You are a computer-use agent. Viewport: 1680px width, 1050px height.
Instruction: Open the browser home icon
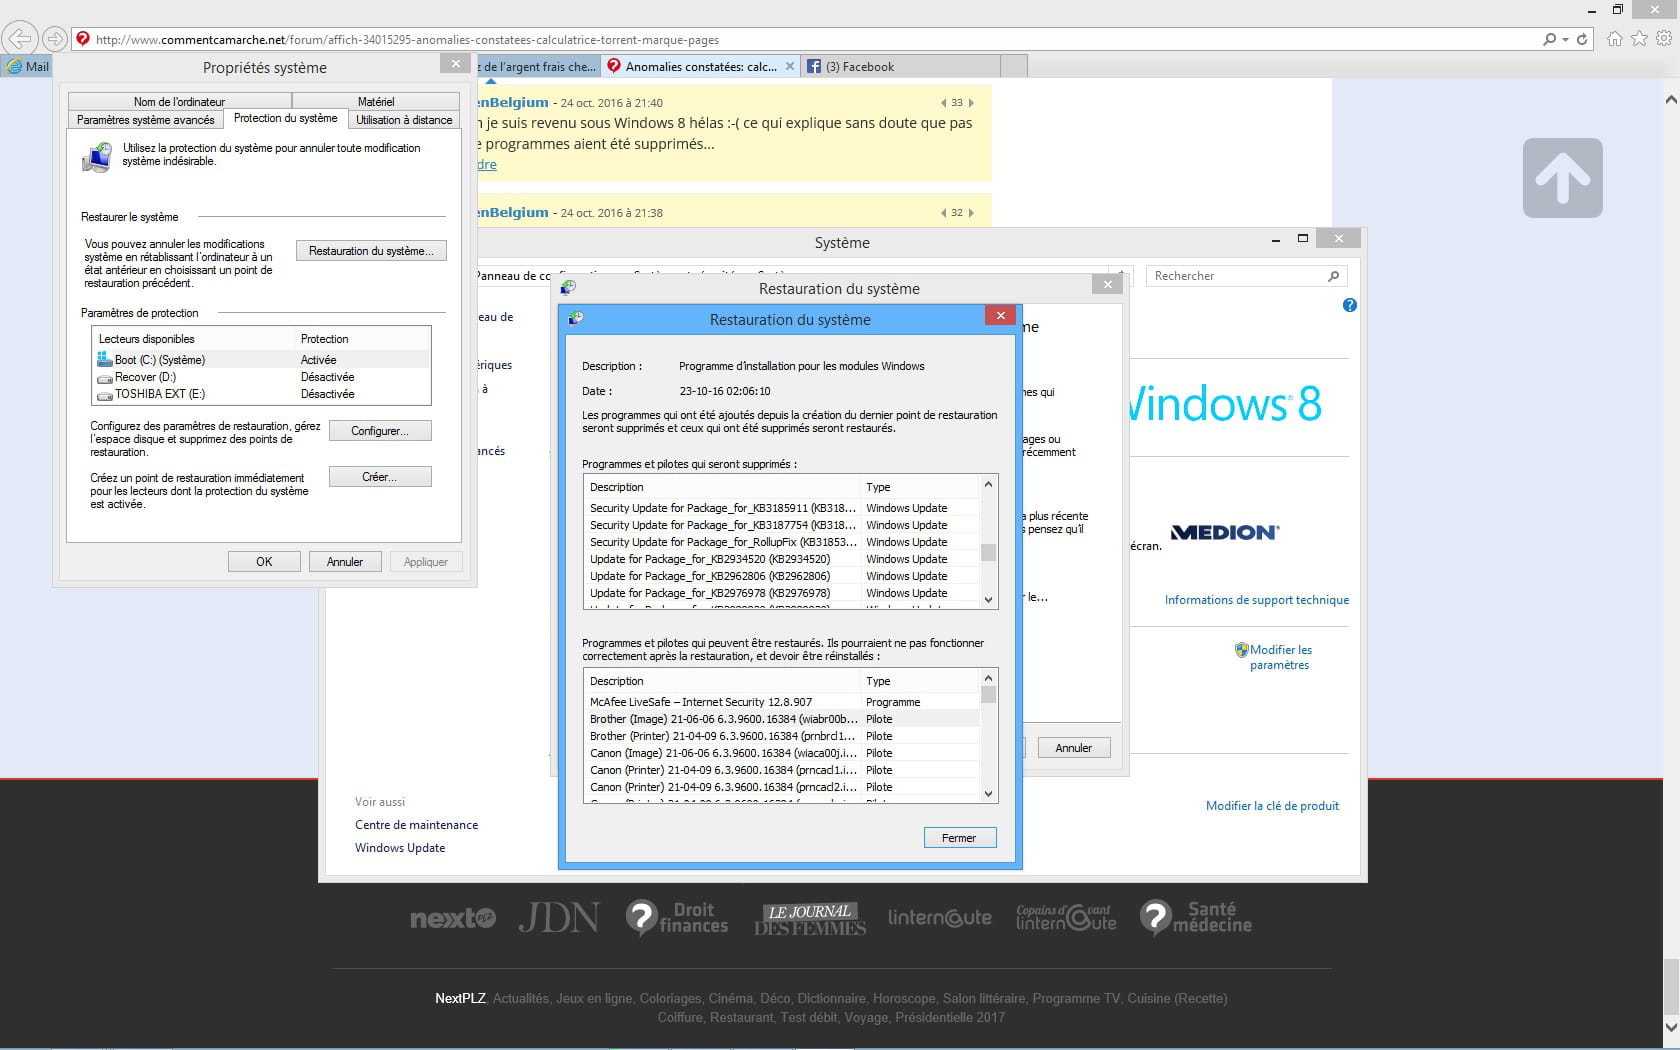click(x=1614, y=39)
